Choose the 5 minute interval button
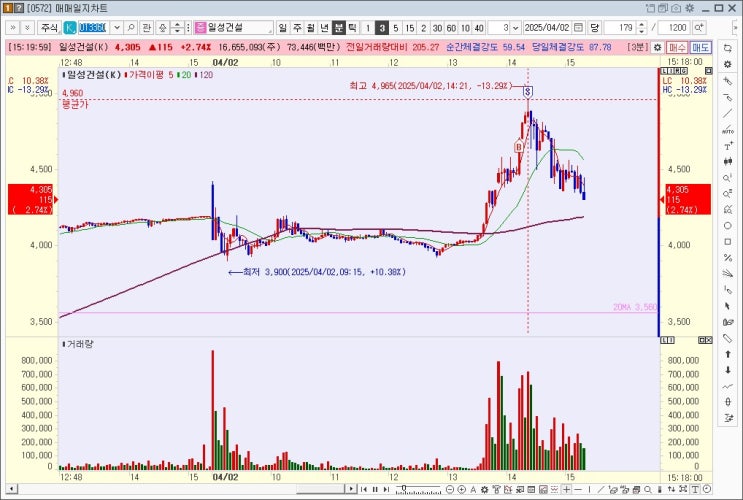The image size is (743, 500). click(x=396, y=28)
